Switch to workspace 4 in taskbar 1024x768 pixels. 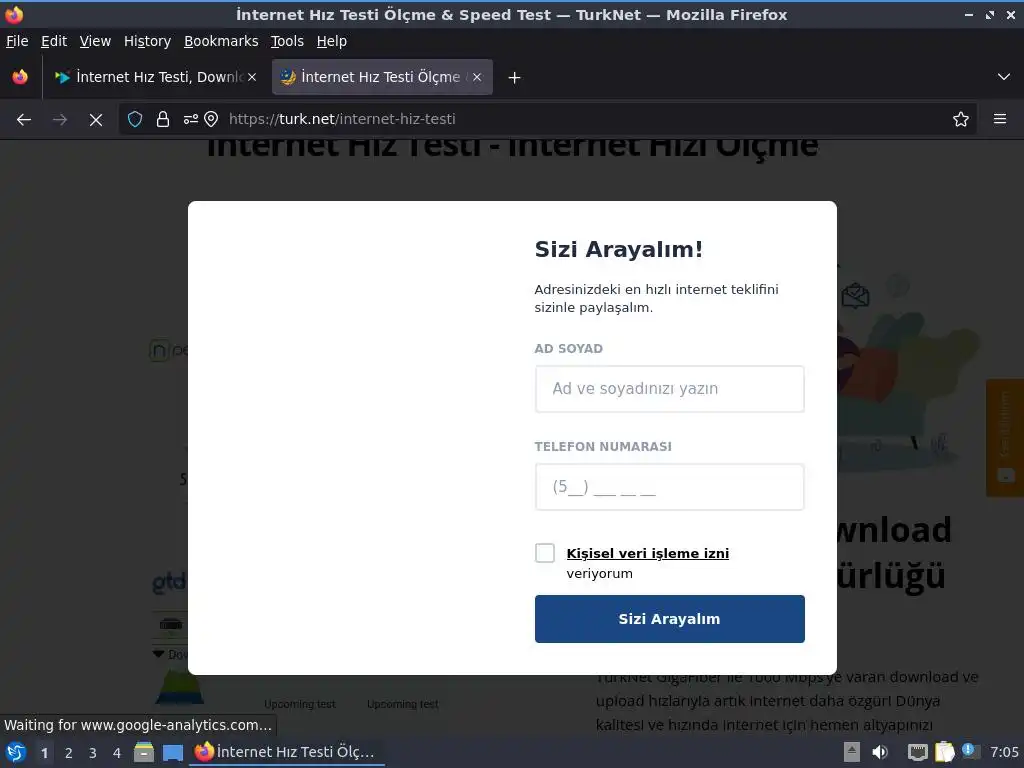tap(117, 752)
